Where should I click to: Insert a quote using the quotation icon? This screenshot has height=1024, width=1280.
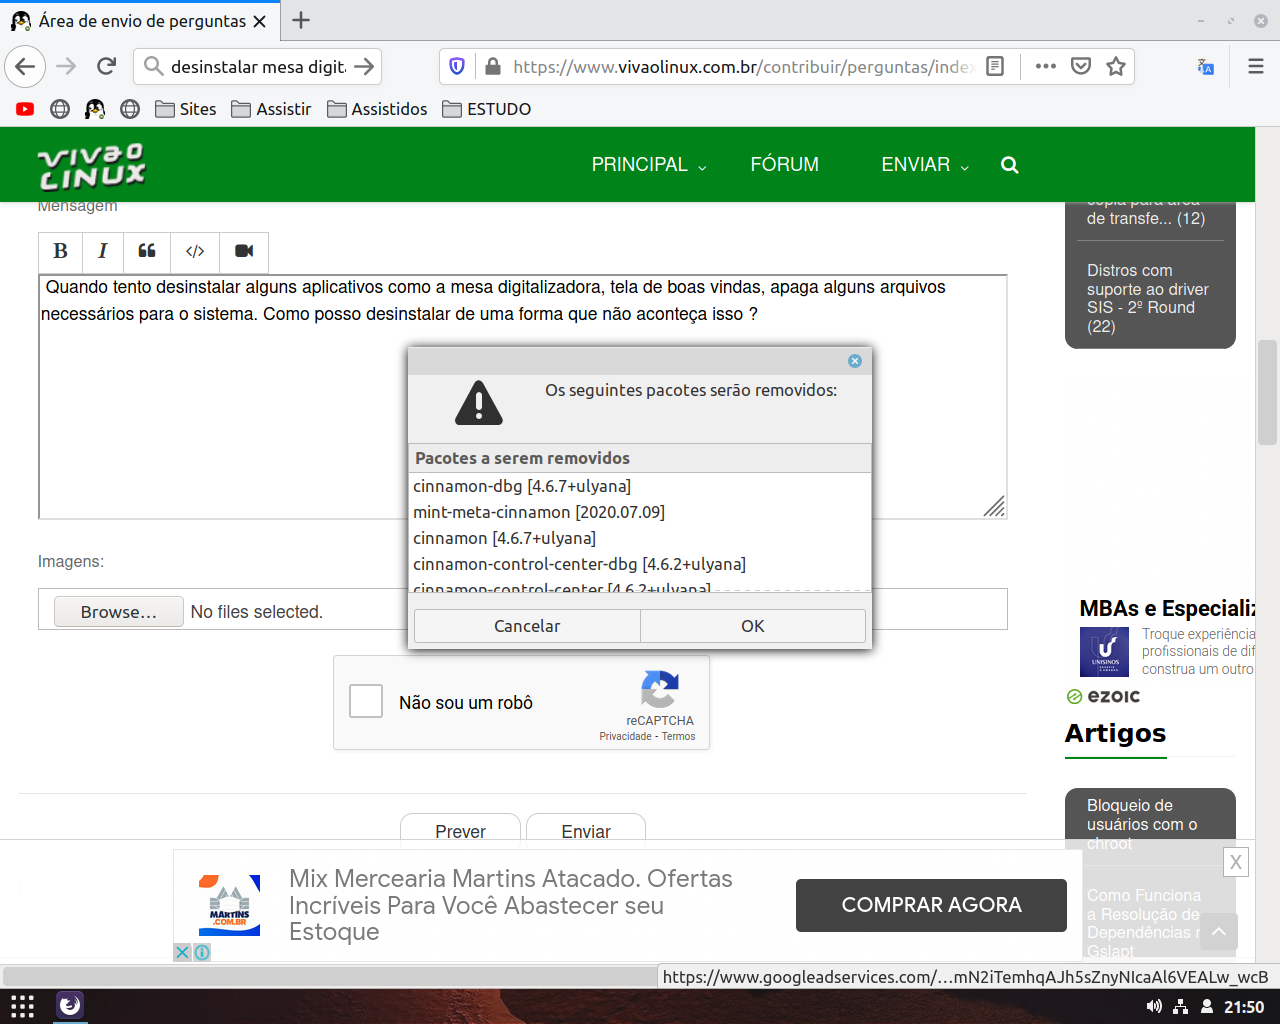[x=147, y=251]
